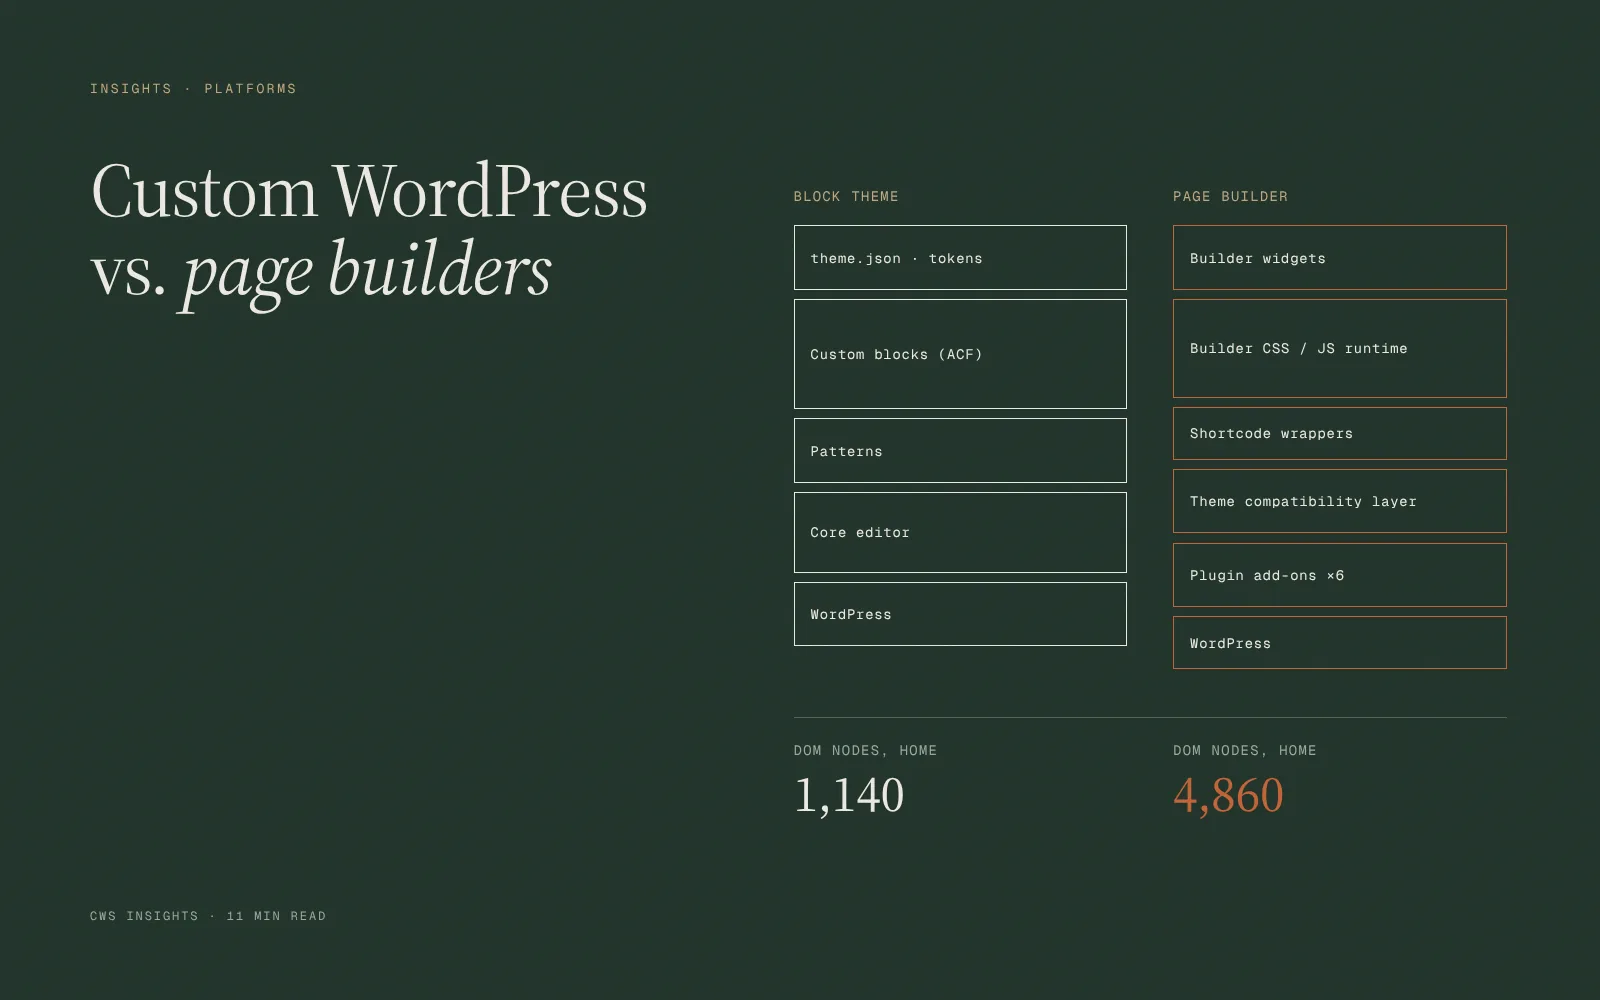Click the orange 4,860 DOM nodes value

click(1228, 796)
